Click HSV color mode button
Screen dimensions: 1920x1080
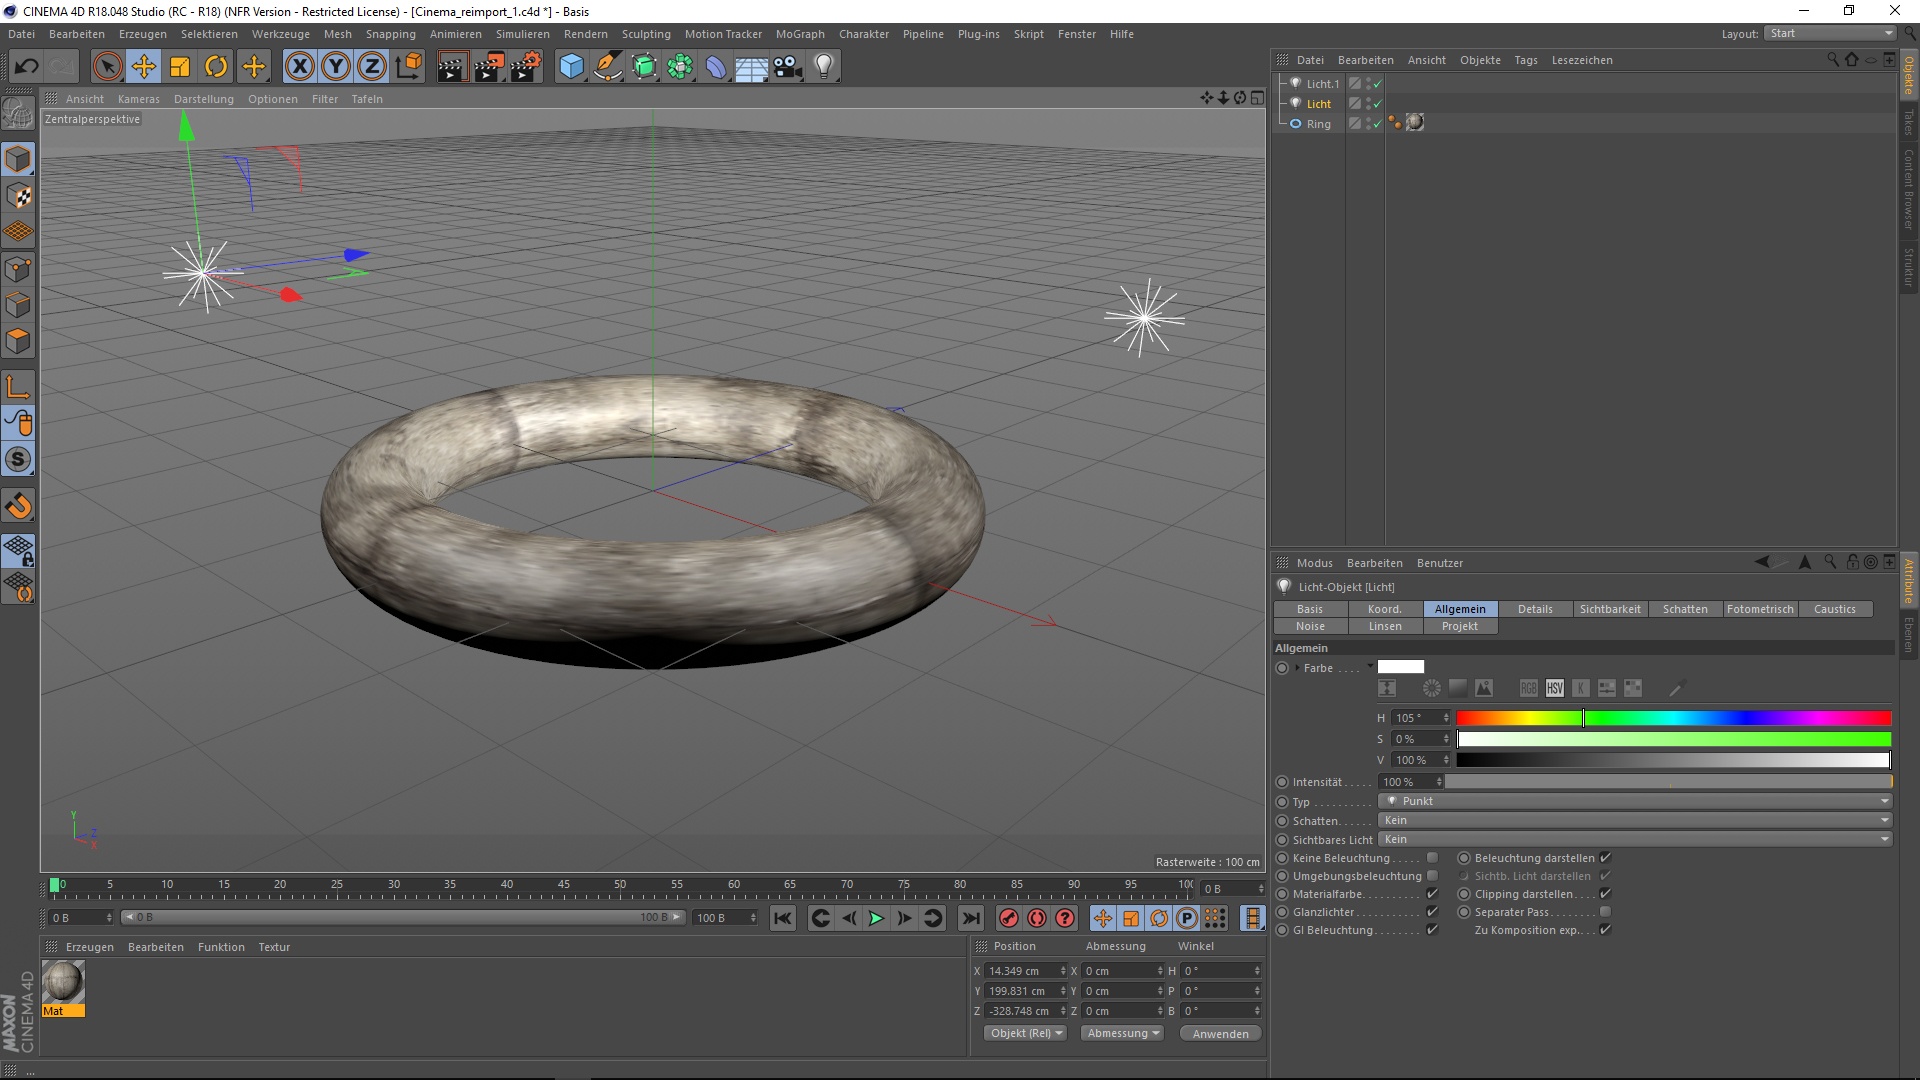(1554, 688)
